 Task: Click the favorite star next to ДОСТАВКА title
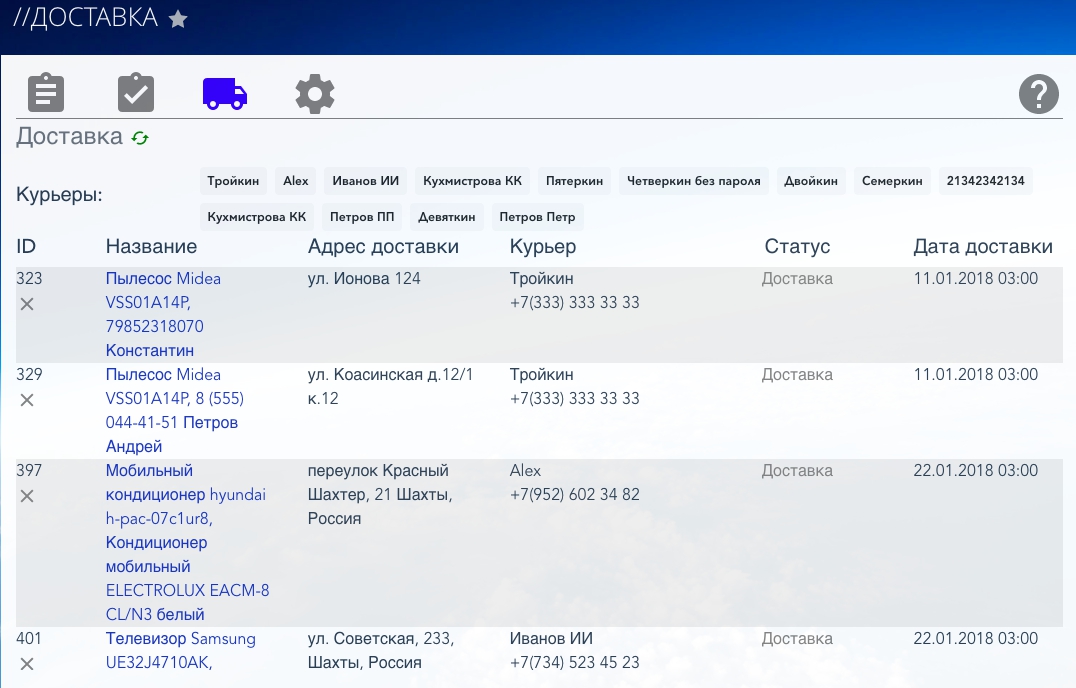[x=178, y=19]
